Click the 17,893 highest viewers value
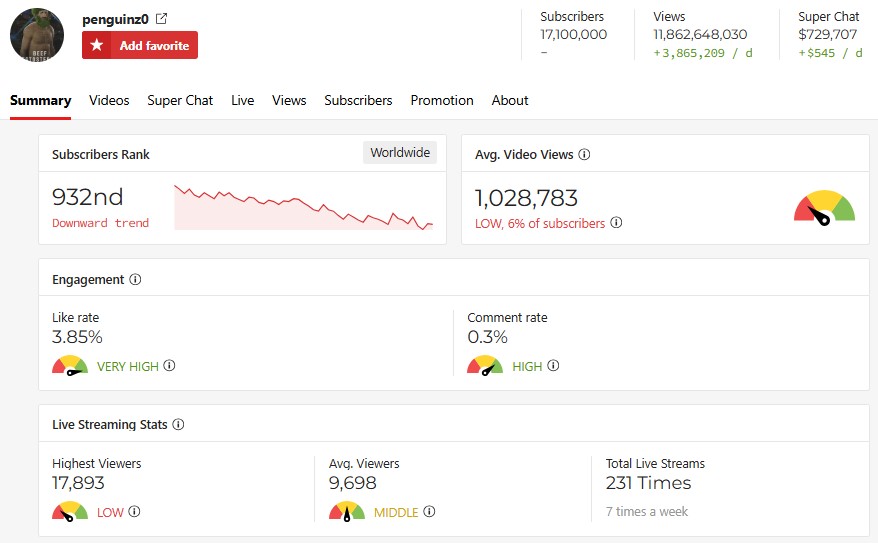 point(78,483)
